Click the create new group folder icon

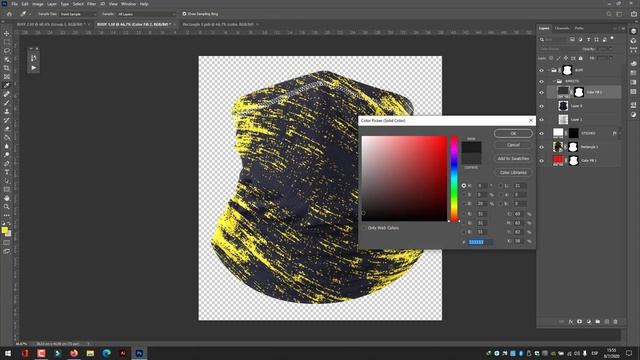(598, 322)
